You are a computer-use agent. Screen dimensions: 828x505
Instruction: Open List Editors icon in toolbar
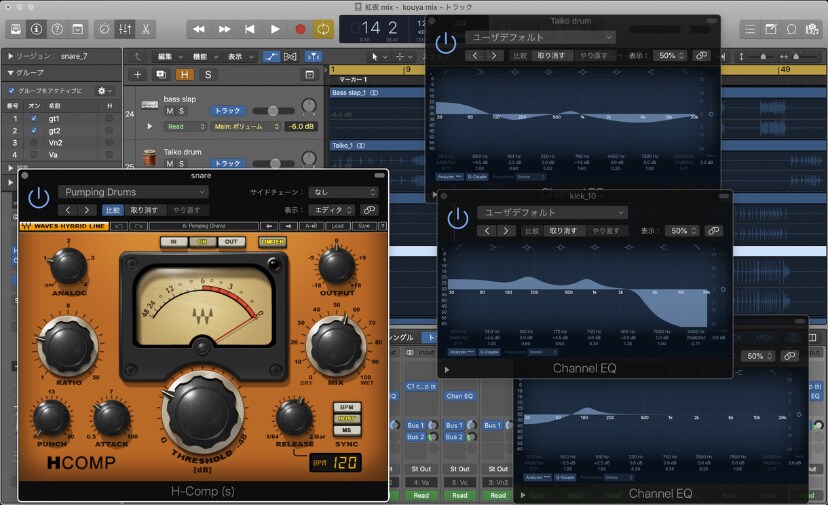[x=750, y=29]
